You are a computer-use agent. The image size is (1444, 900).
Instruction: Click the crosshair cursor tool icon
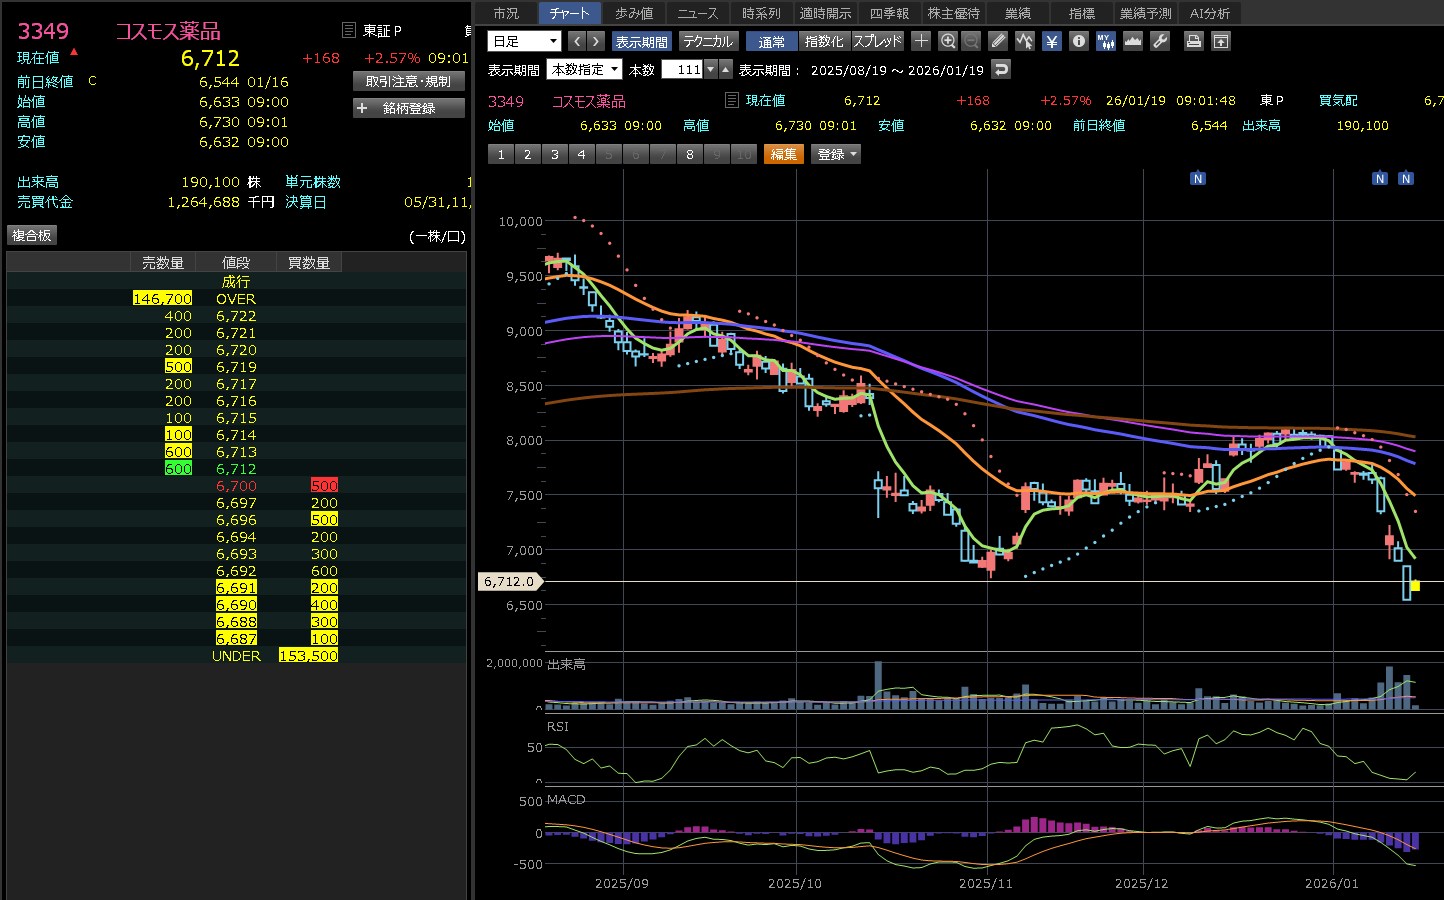pos(921,41)
